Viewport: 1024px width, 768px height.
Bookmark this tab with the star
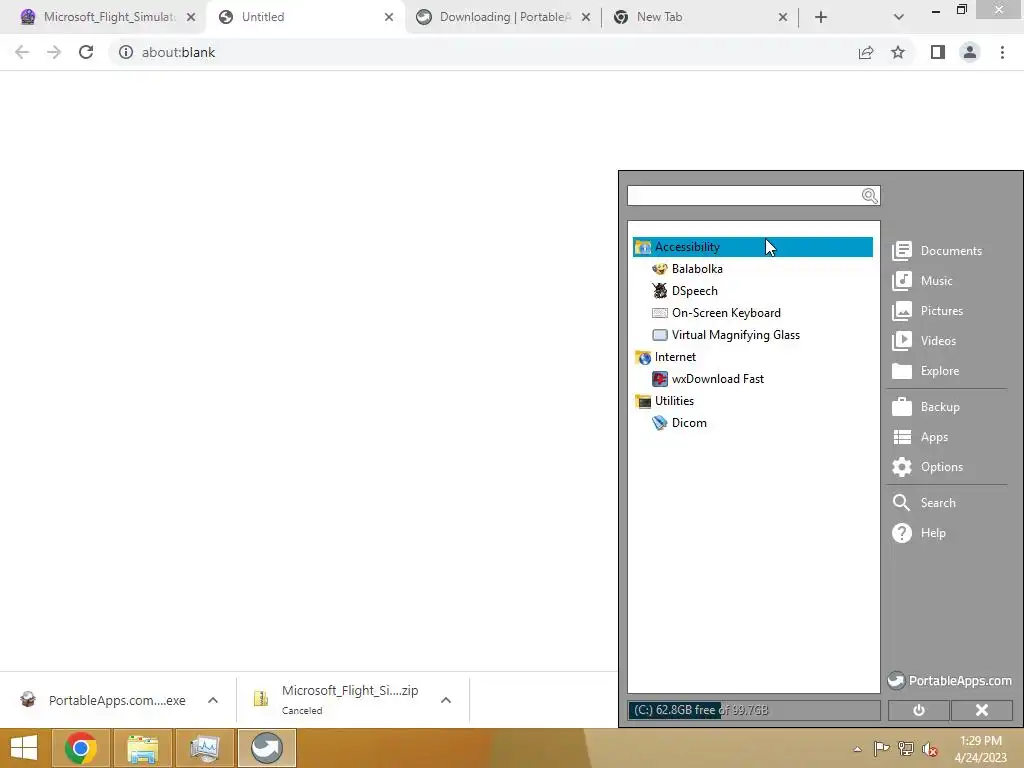898,52
